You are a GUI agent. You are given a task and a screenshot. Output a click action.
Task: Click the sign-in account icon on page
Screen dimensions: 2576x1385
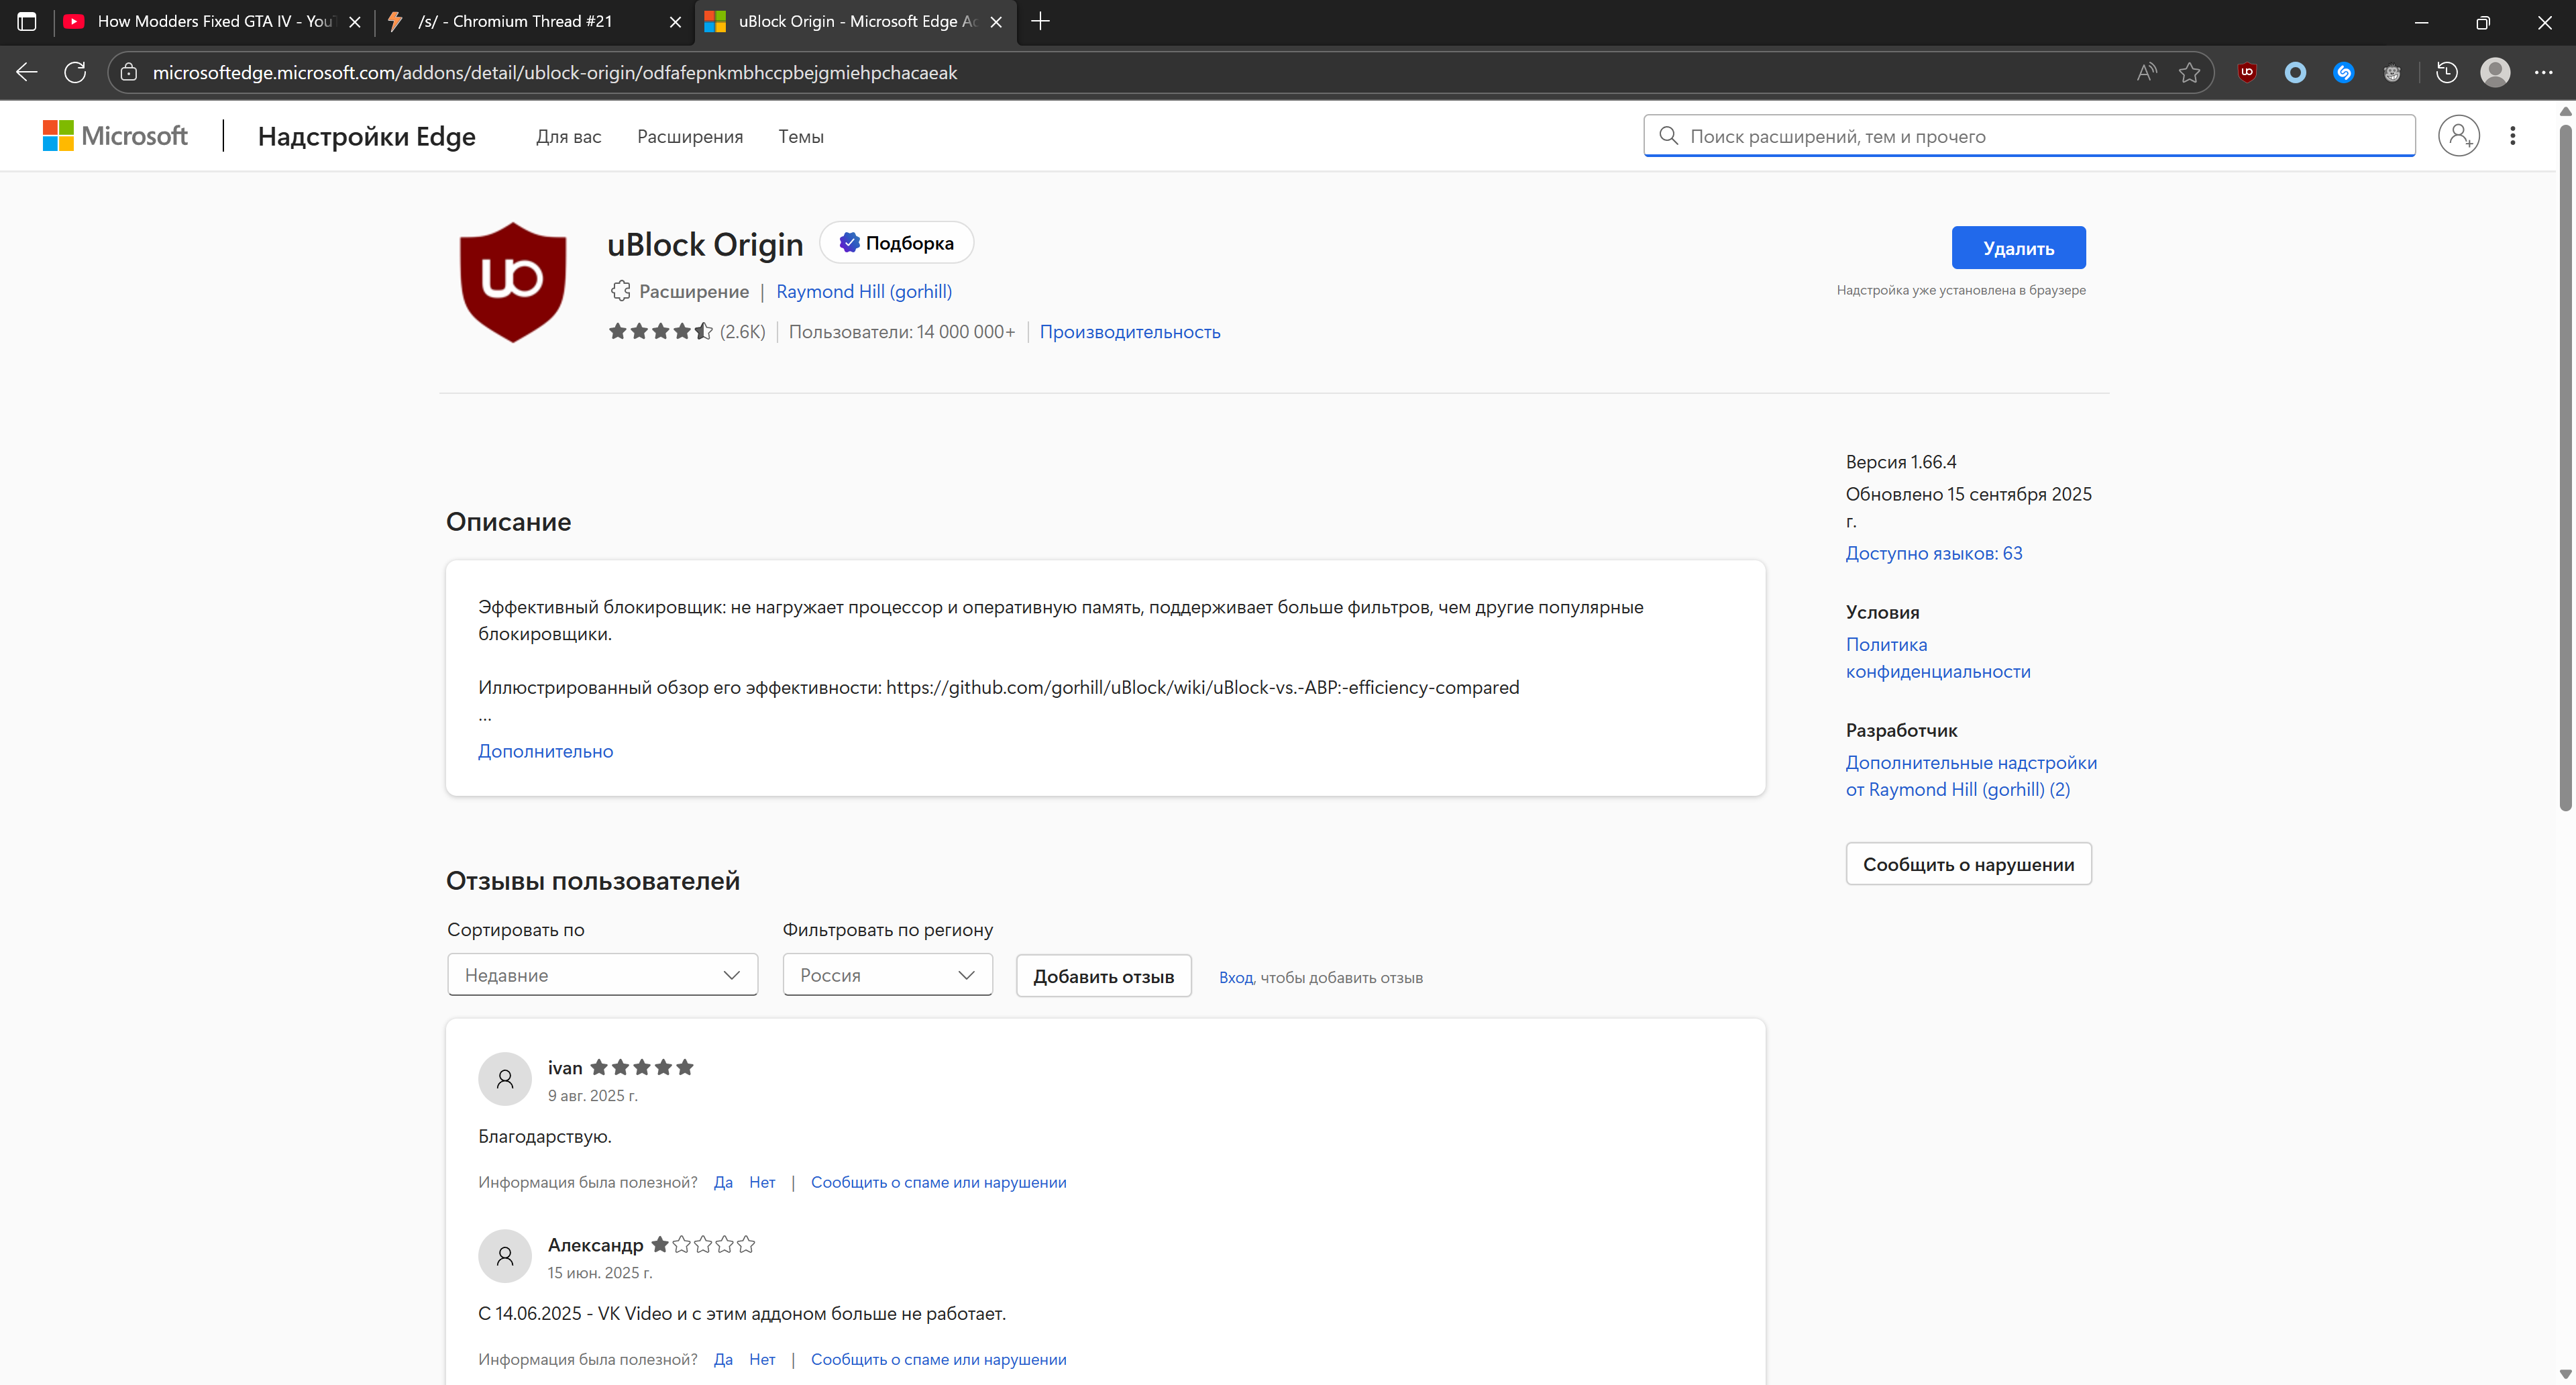tap(2458, 136)
